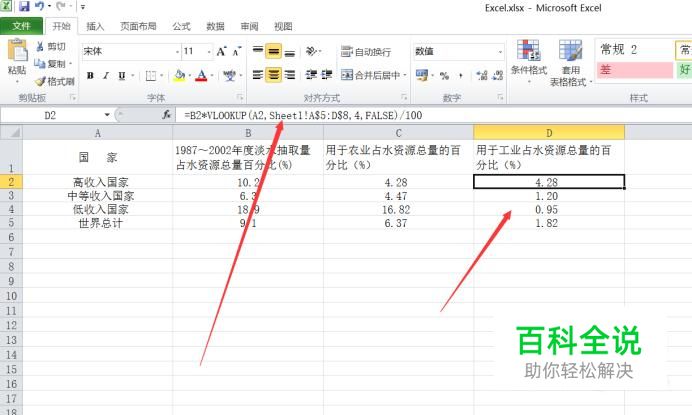Screen dimensions: 692x415
Task: Toggle right text alignment
Action: 290,75
